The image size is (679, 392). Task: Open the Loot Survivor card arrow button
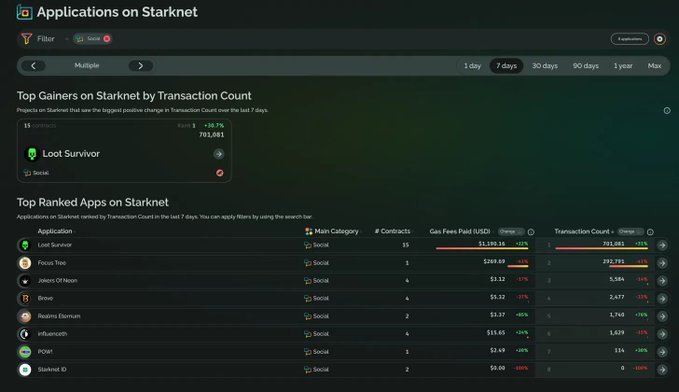[x=219, y=154]
